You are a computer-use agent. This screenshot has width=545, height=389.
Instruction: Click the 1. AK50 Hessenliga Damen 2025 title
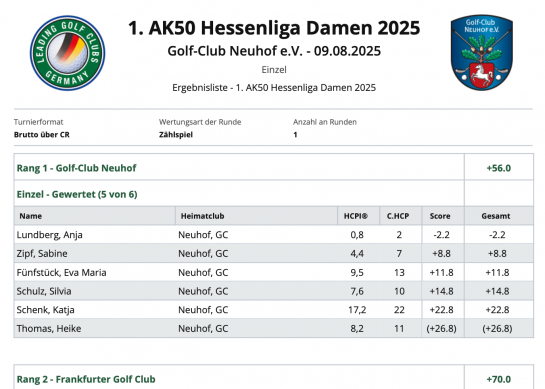274,28
